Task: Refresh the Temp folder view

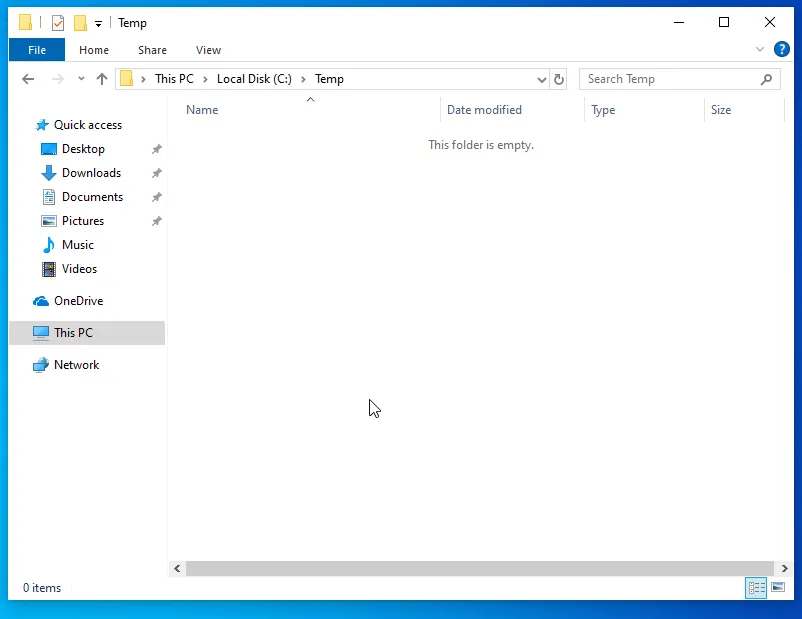Action: point(559,79)
